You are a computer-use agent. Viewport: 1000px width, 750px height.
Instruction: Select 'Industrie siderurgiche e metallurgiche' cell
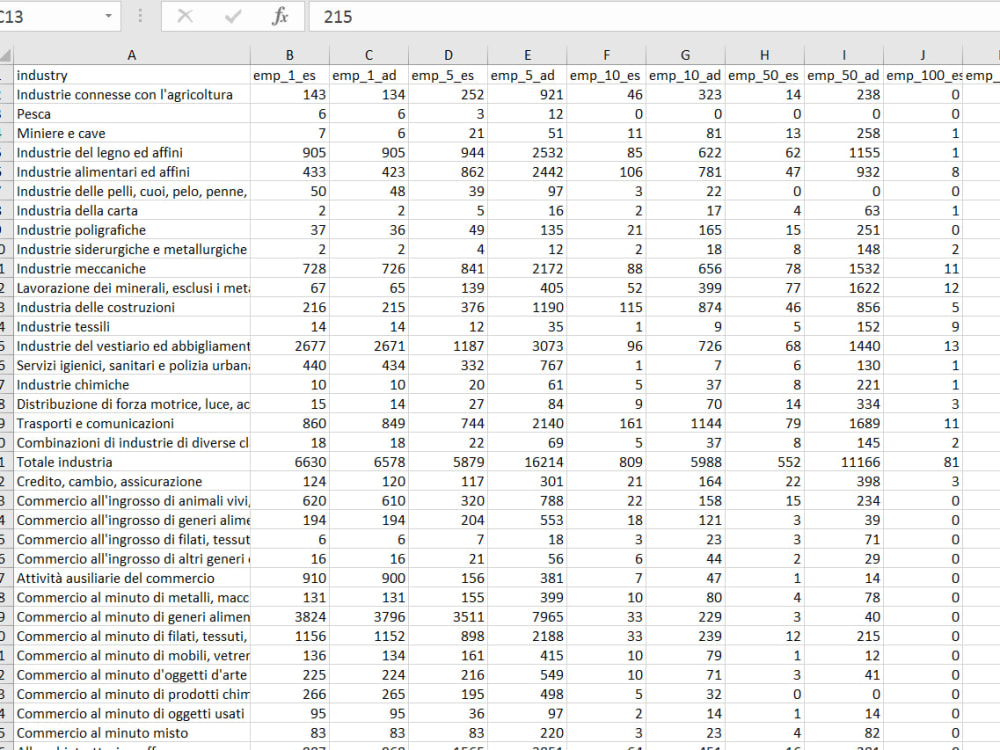click(132, 249)
